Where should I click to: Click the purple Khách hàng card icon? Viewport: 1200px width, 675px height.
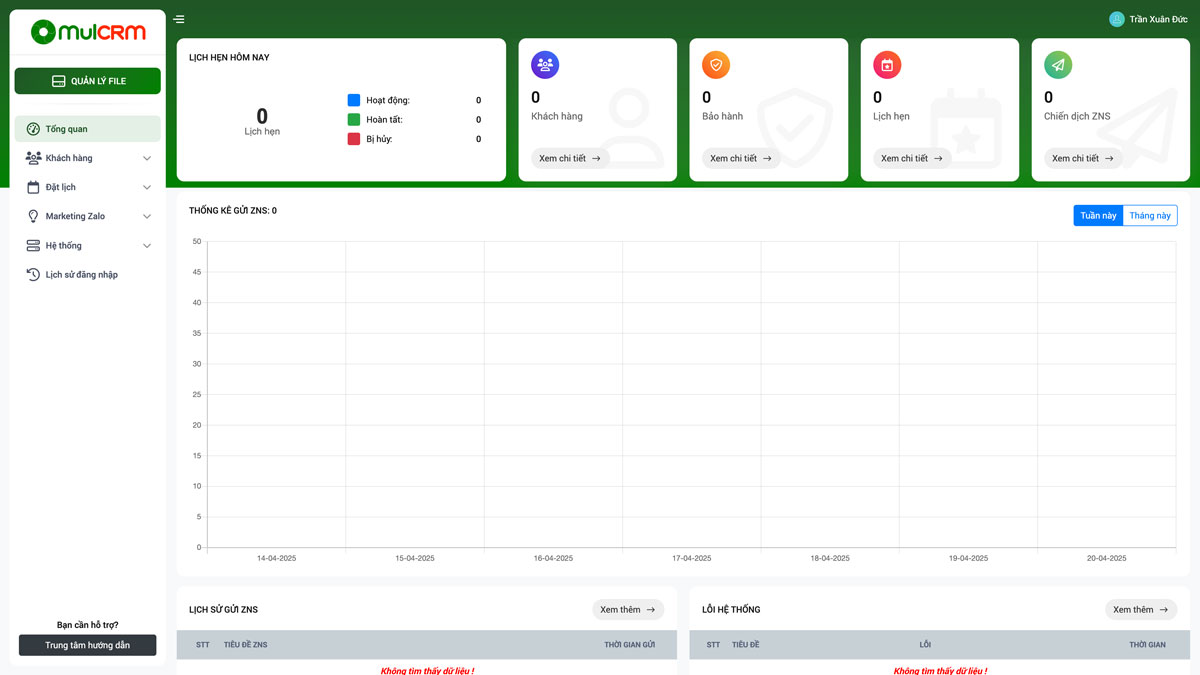(545, 65)
